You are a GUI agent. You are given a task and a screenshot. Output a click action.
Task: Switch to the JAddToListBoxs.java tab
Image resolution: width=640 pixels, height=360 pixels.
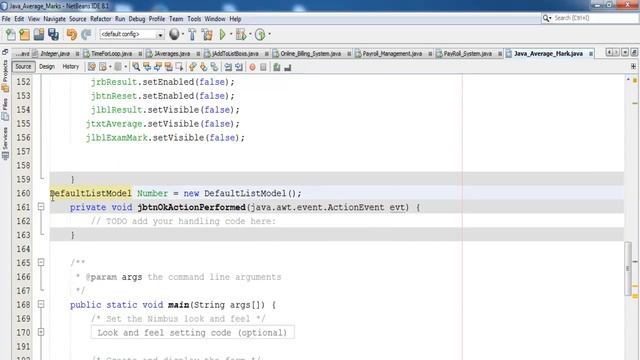pyautogui.click(x=235, y=53)
